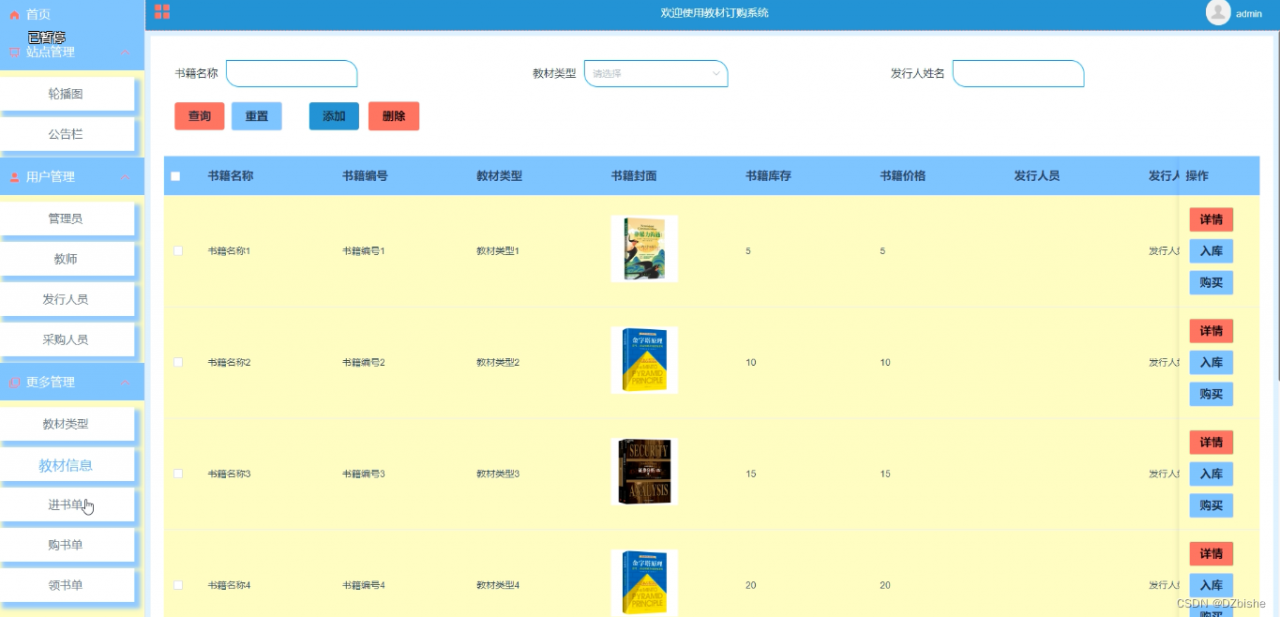
Task: Click the 用户管理 person icon
Action: coord(14,177)
